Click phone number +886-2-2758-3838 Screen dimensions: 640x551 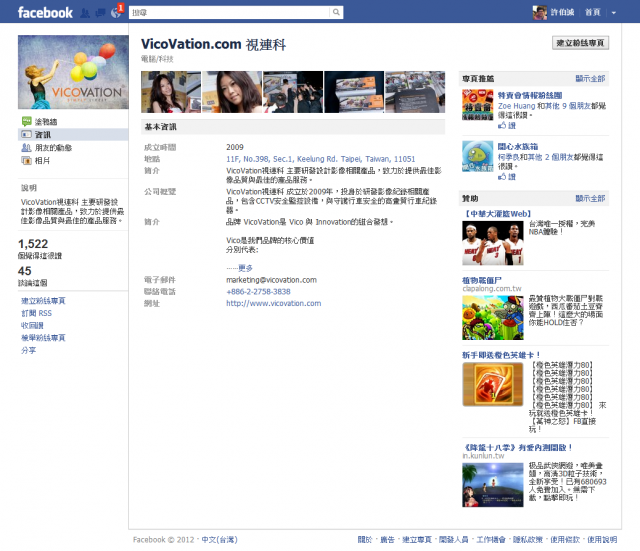coord(258,291)
